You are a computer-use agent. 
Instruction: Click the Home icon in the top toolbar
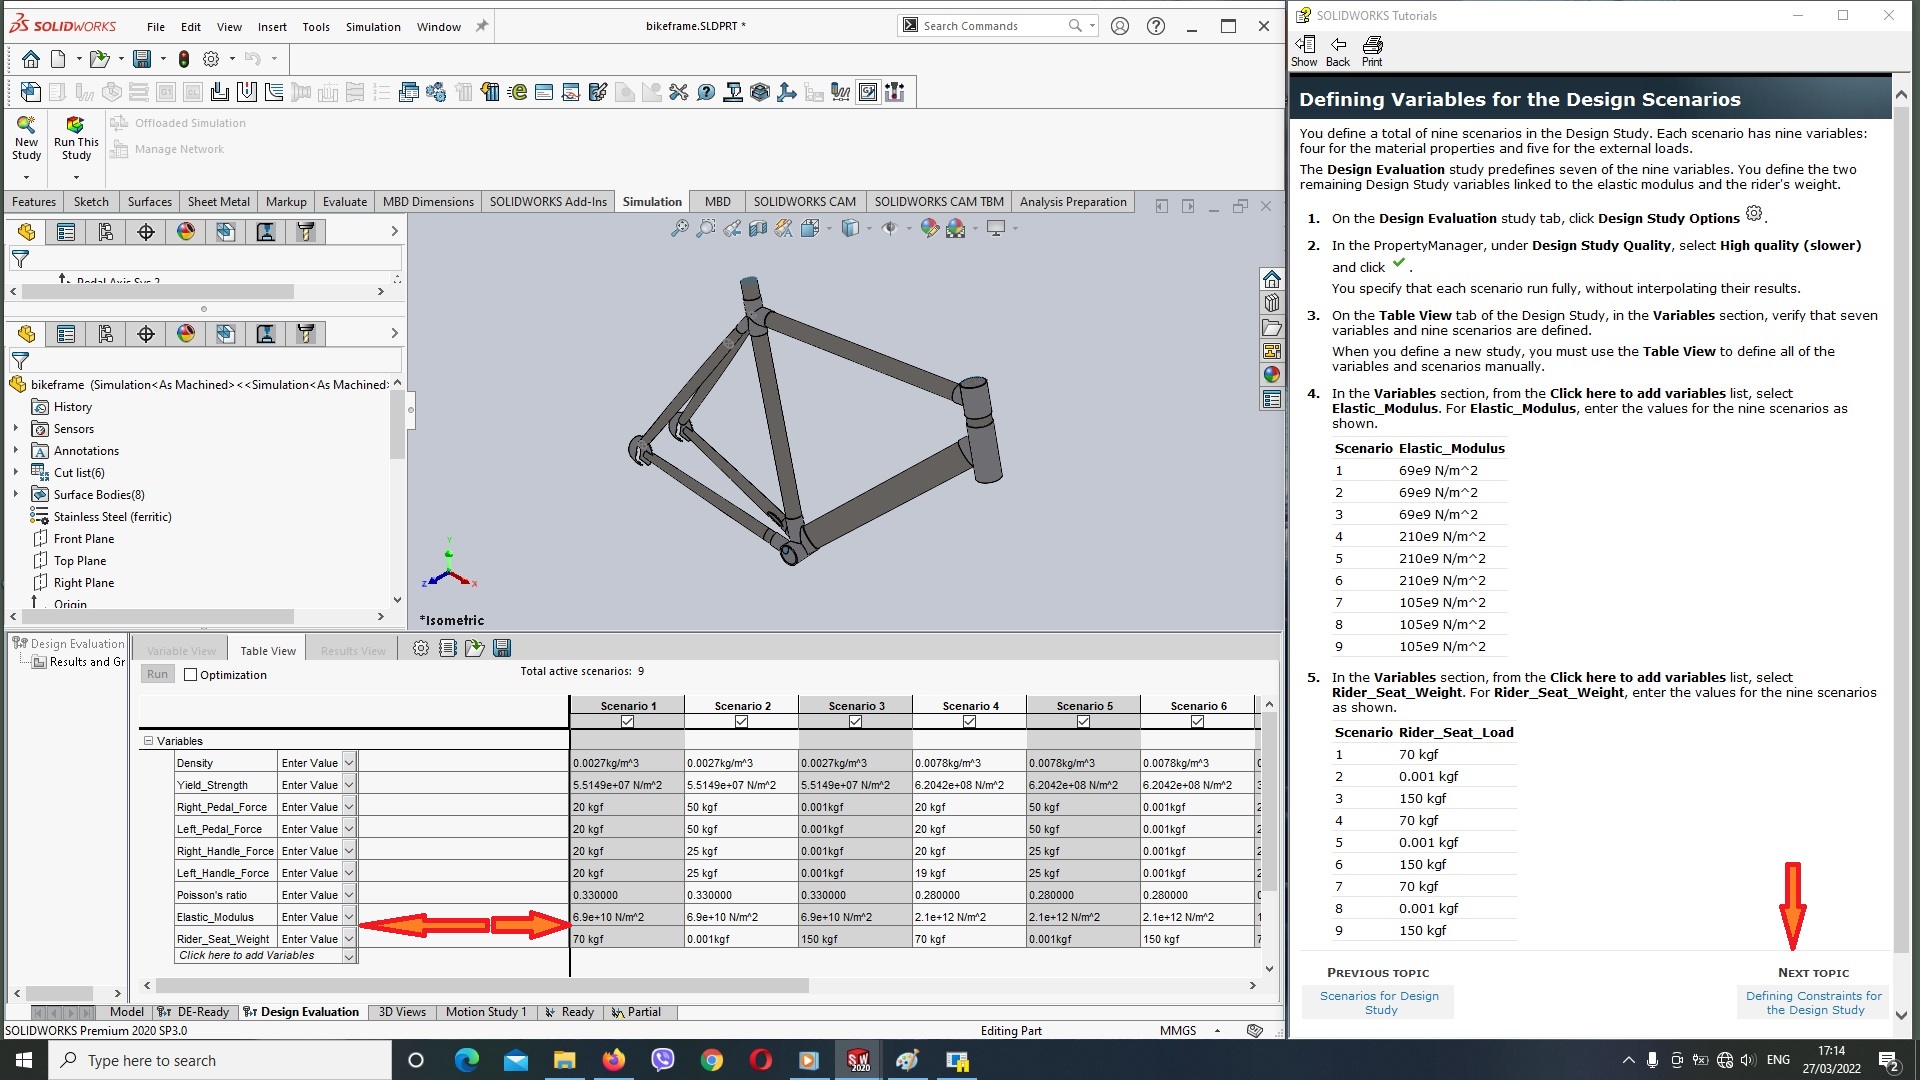coord(31,59)
